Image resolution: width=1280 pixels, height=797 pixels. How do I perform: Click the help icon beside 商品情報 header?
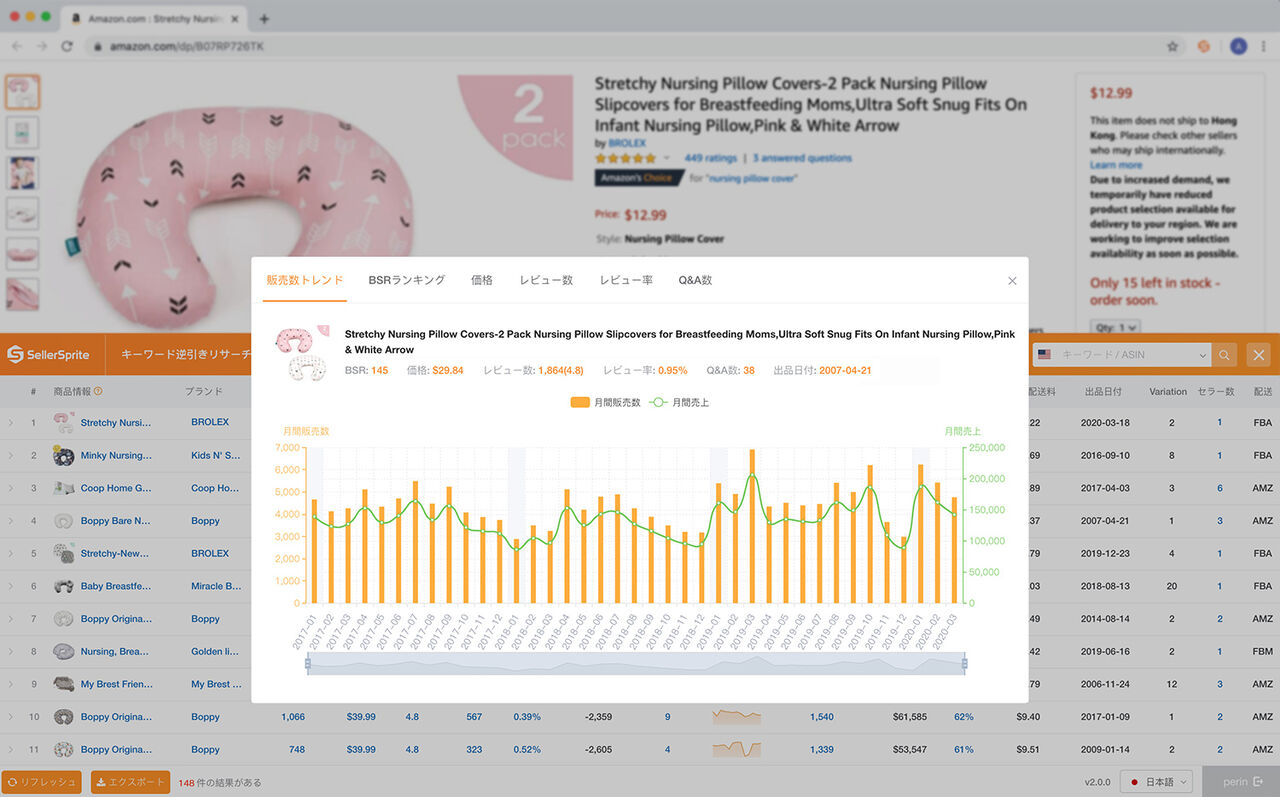[x=98, y=392]
